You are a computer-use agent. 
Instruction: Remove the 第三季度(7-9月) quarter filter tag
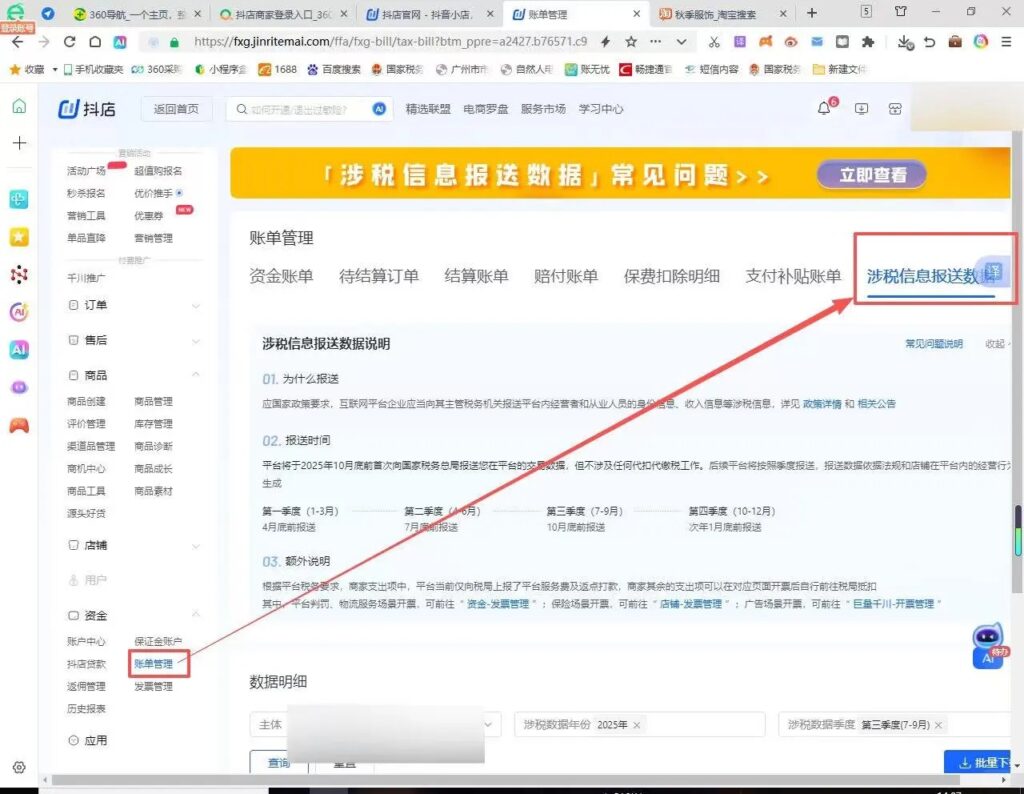click(x=938, y=724)
